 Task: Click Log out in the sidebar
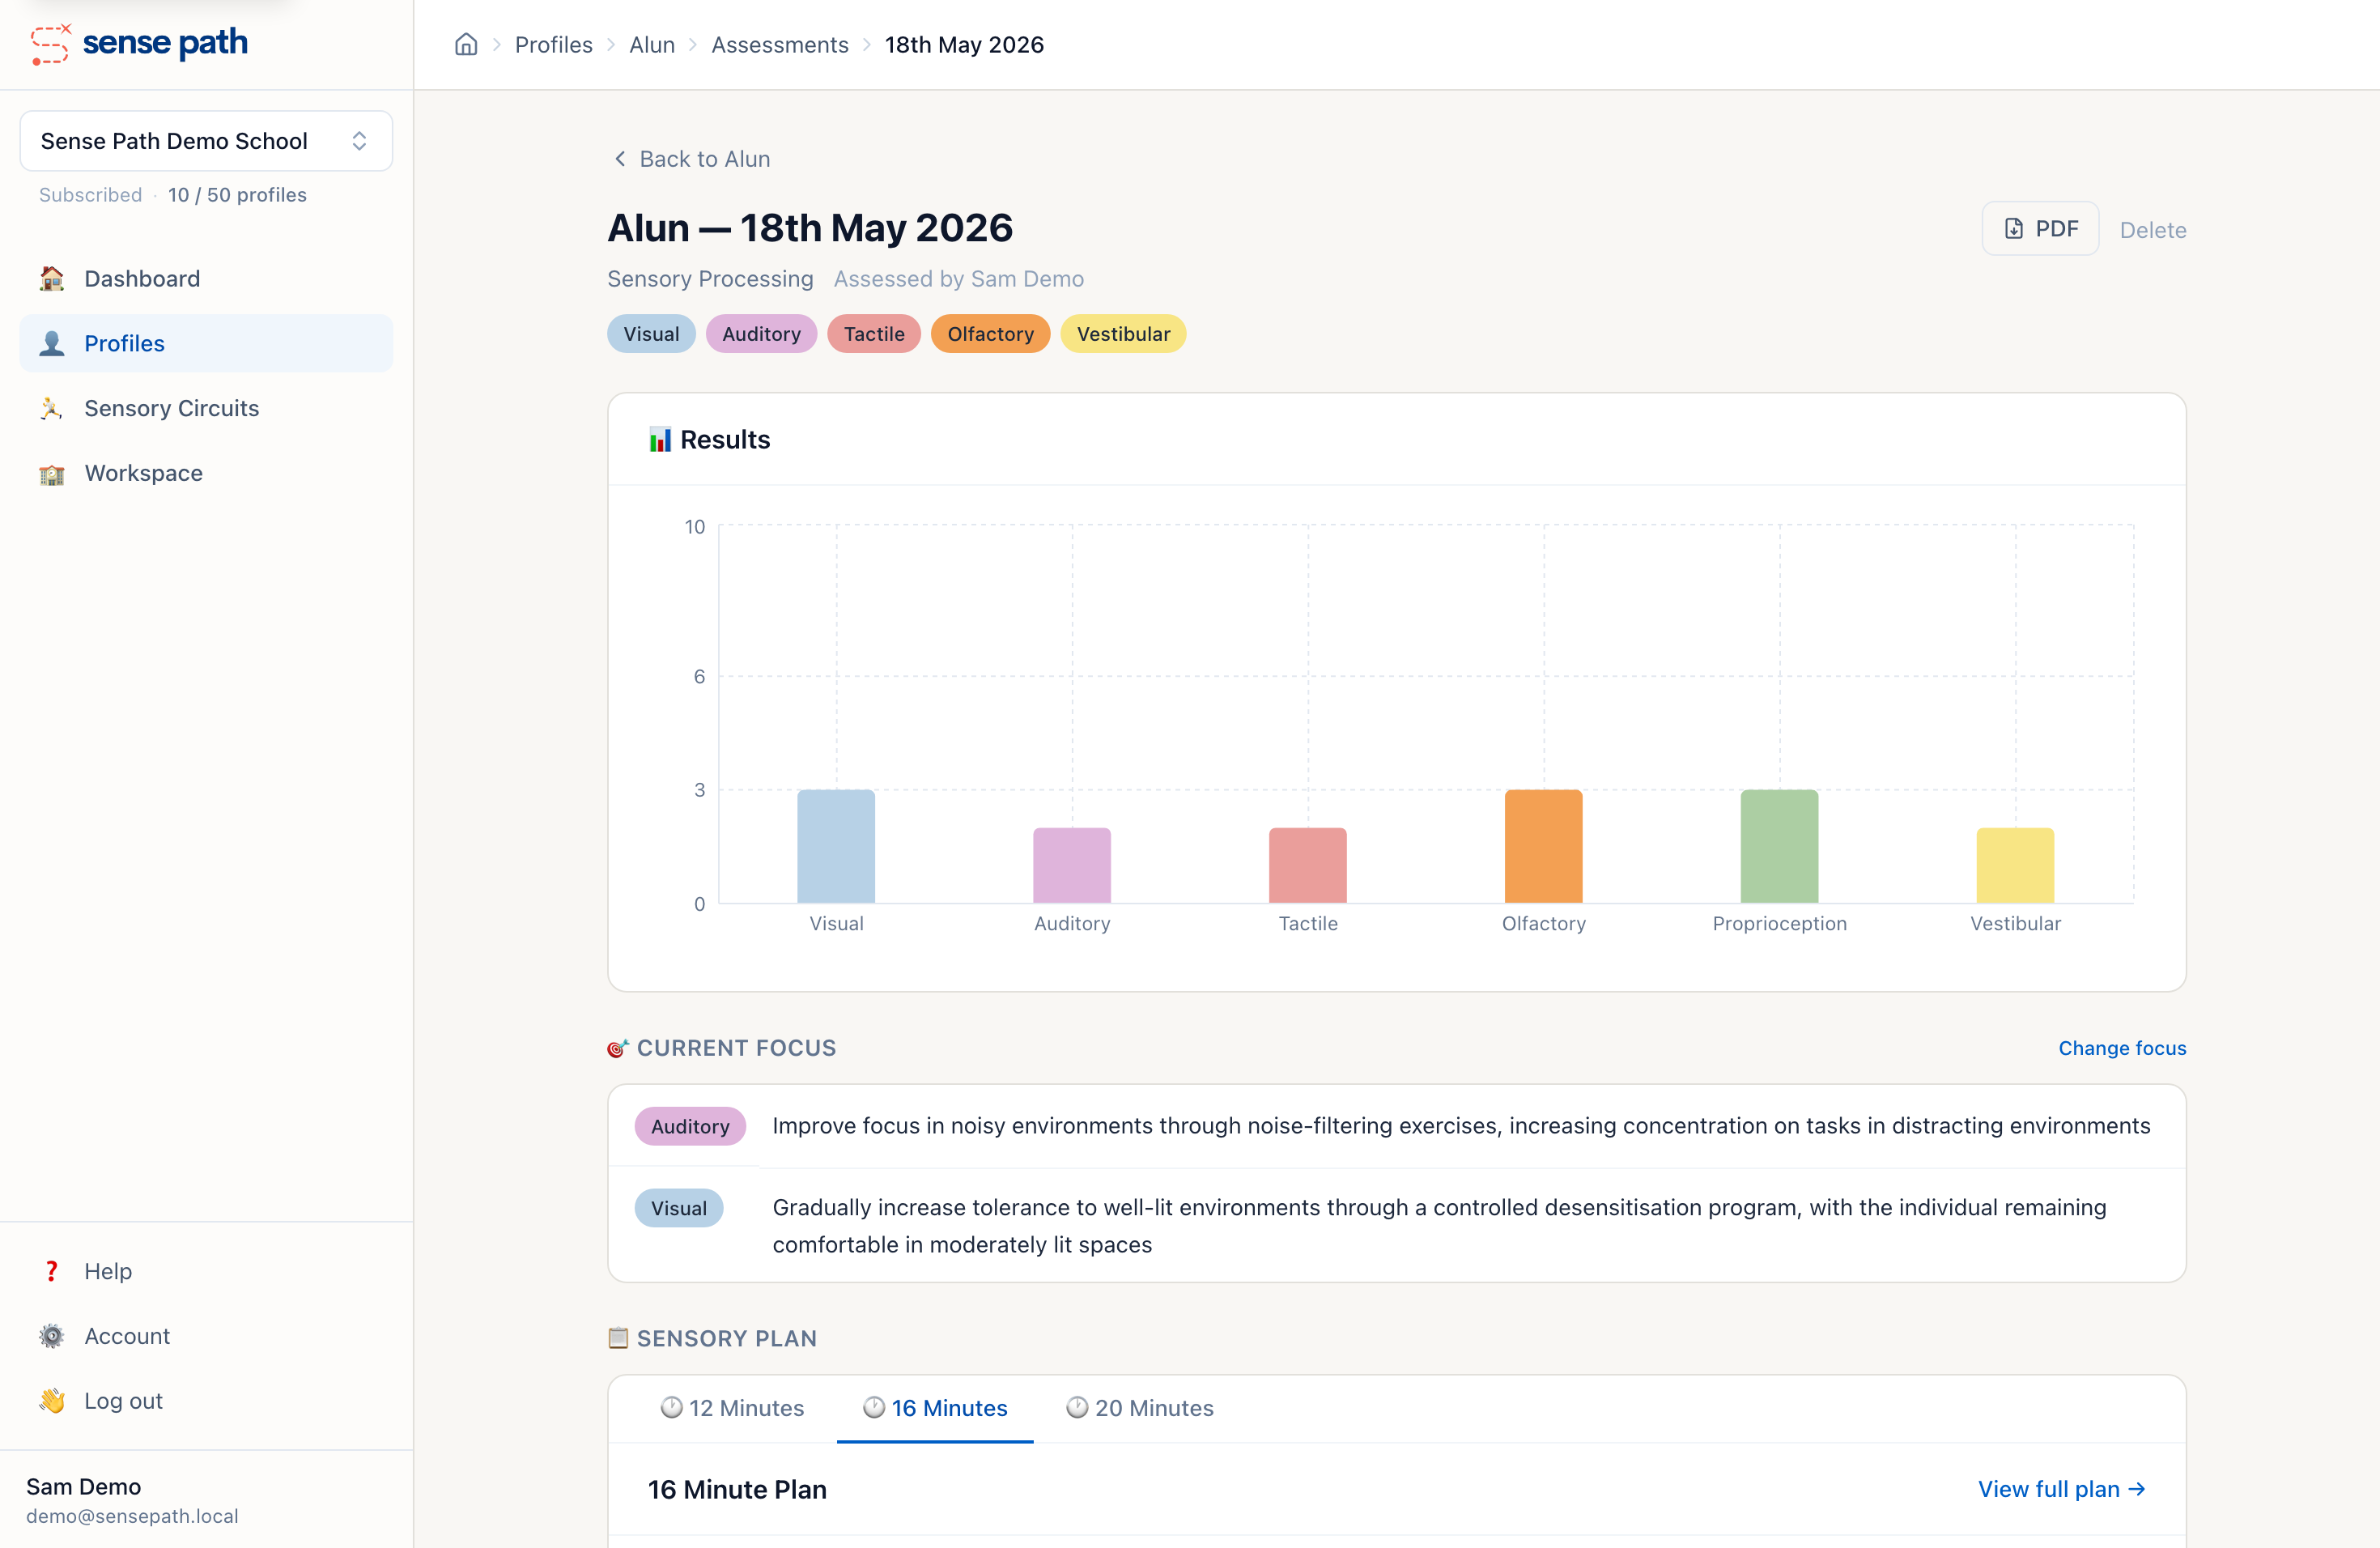pyautogui.click(x=206, y=1401)
